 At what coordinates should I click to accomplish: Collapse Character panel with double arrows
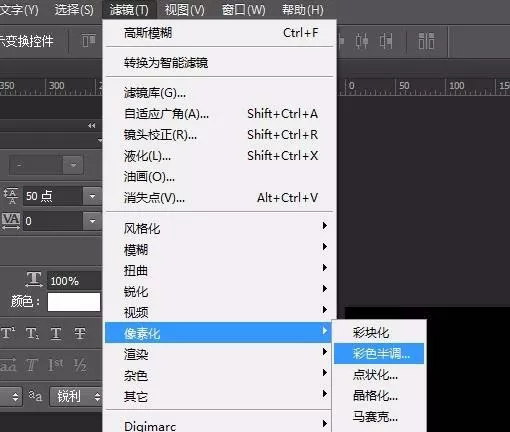[91, 126]
